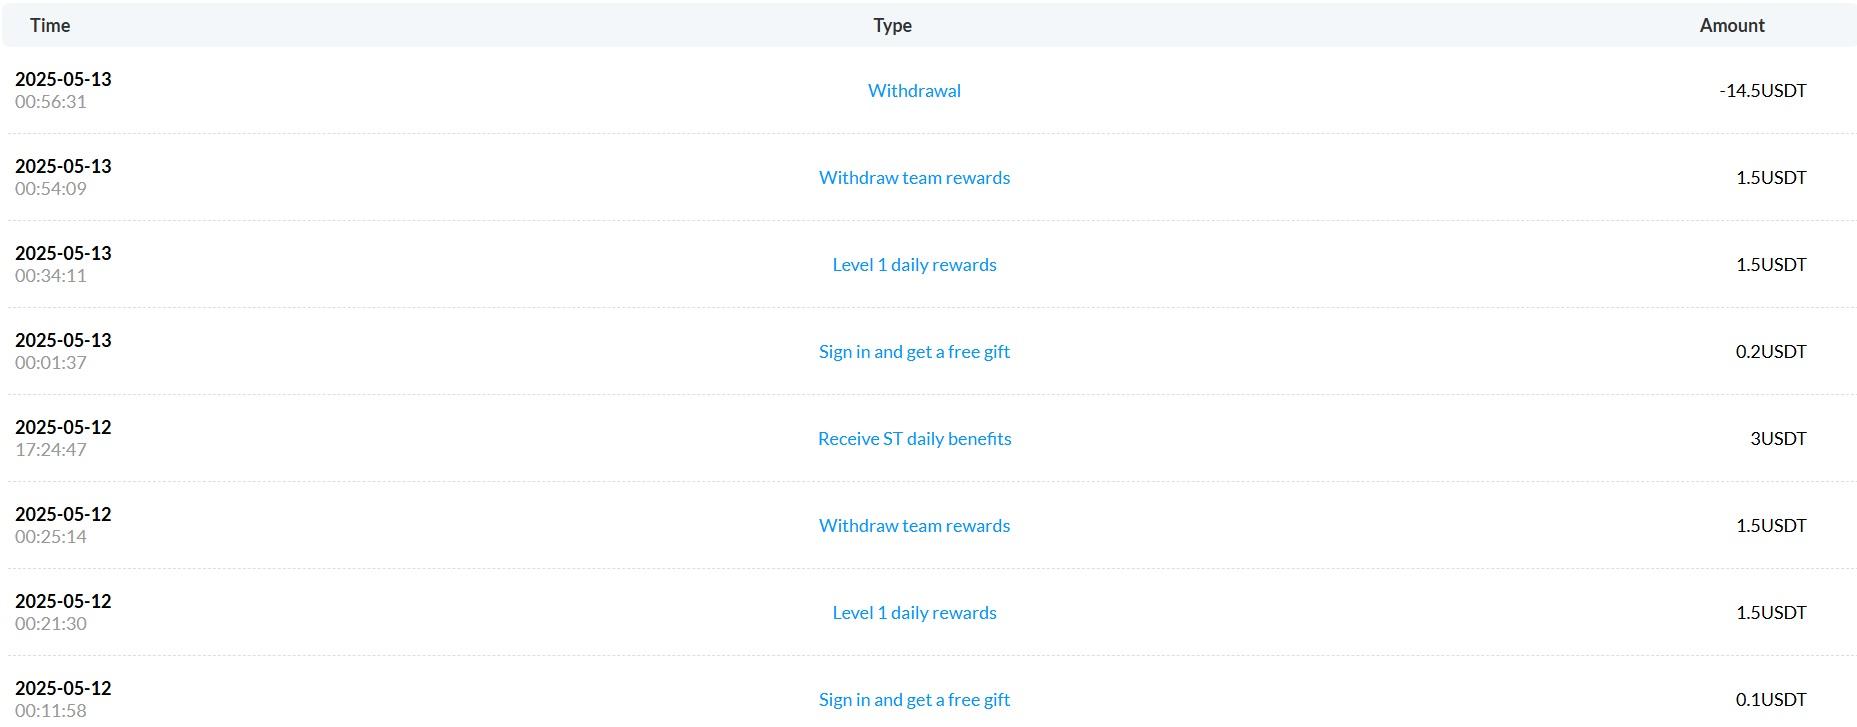Select the 00:01:37 timestamp
Screen dimensions: 1857x727
[51, 362]
